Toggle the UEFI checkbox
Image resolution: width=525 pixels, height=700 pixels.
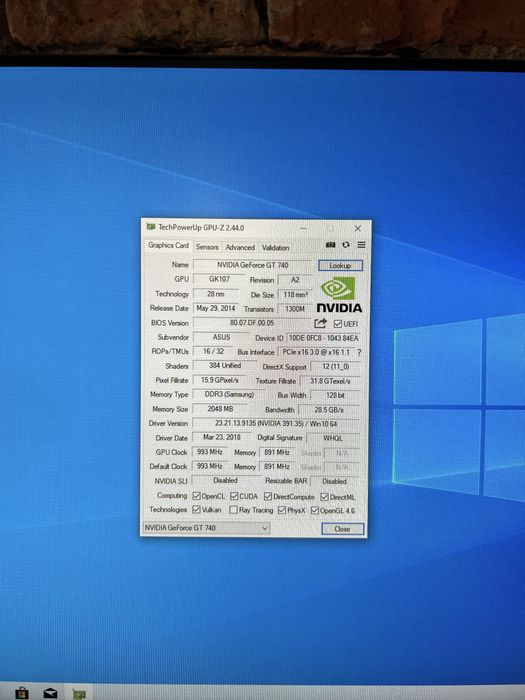pos(338,324)
